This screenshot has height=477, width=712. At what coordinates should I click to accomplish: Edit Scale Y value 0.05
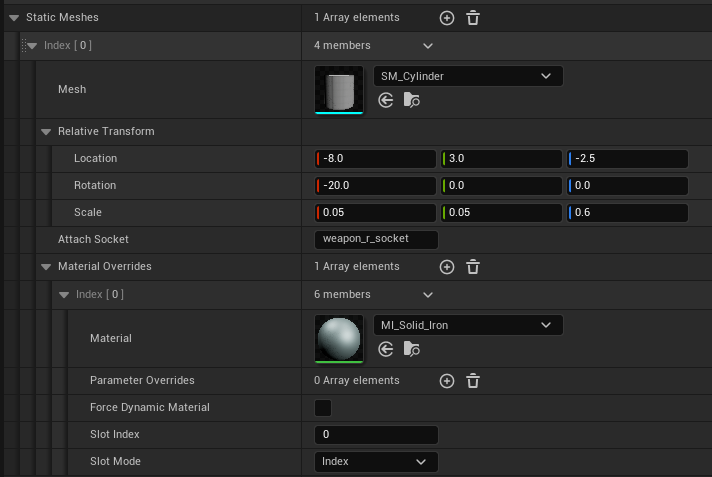tap(501, 213)
